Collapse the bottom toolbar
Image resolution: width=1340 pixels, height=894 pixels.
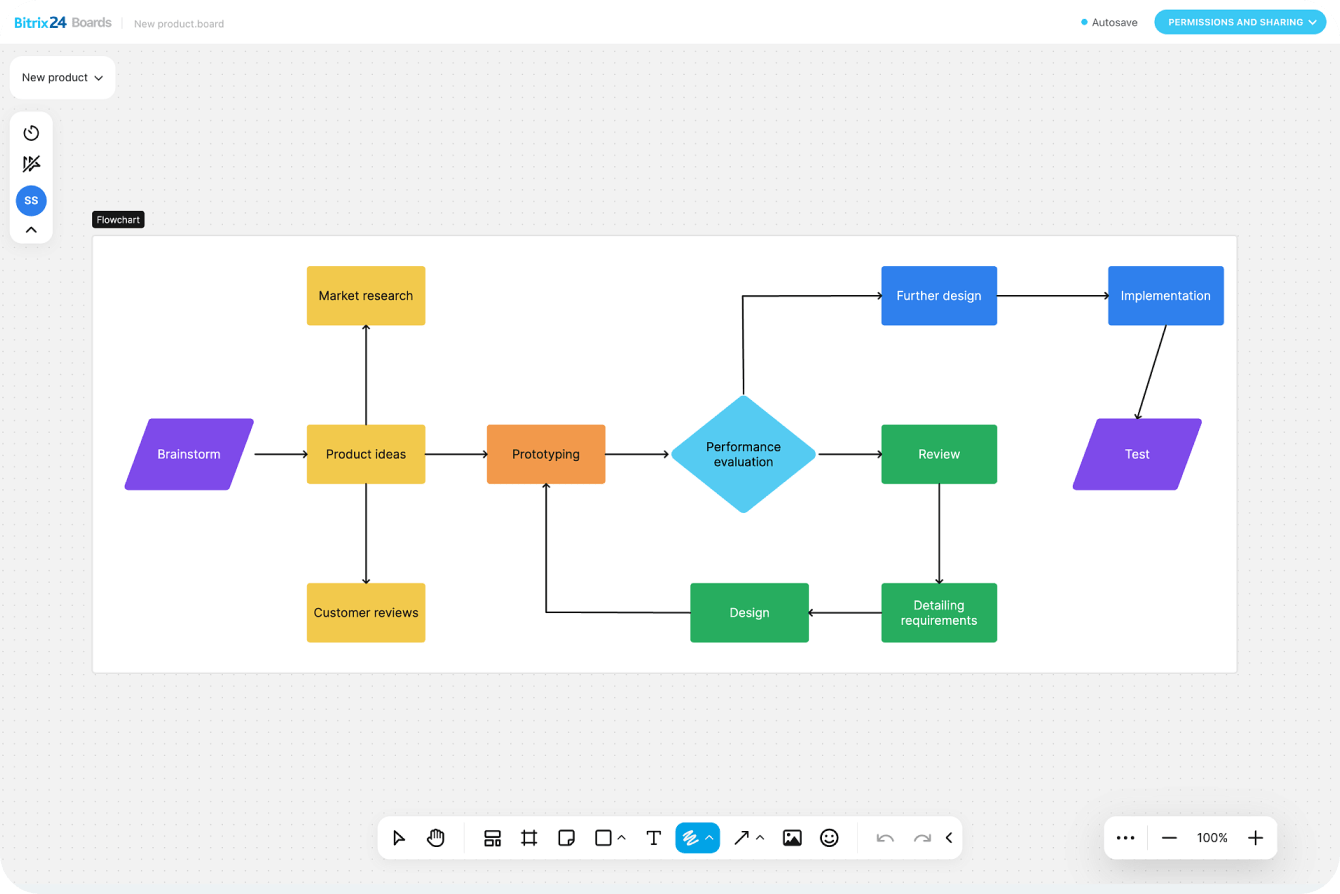click(x=949, y=838)
